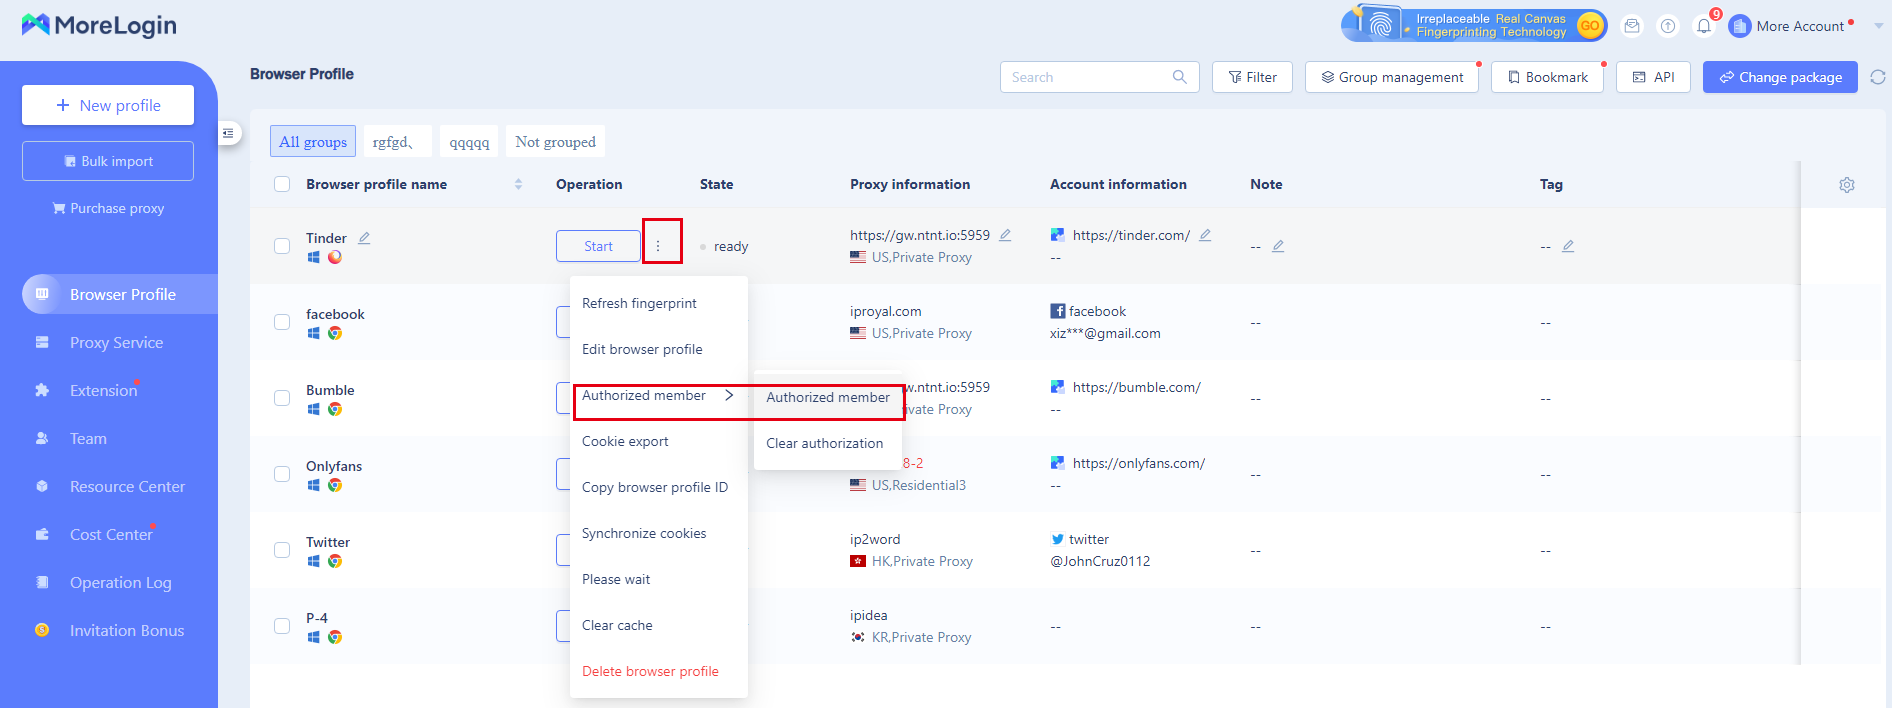This screenshot has height=708, width=1892.
Task: Choose Clear authorization in submenu
Action: (828, 443)
